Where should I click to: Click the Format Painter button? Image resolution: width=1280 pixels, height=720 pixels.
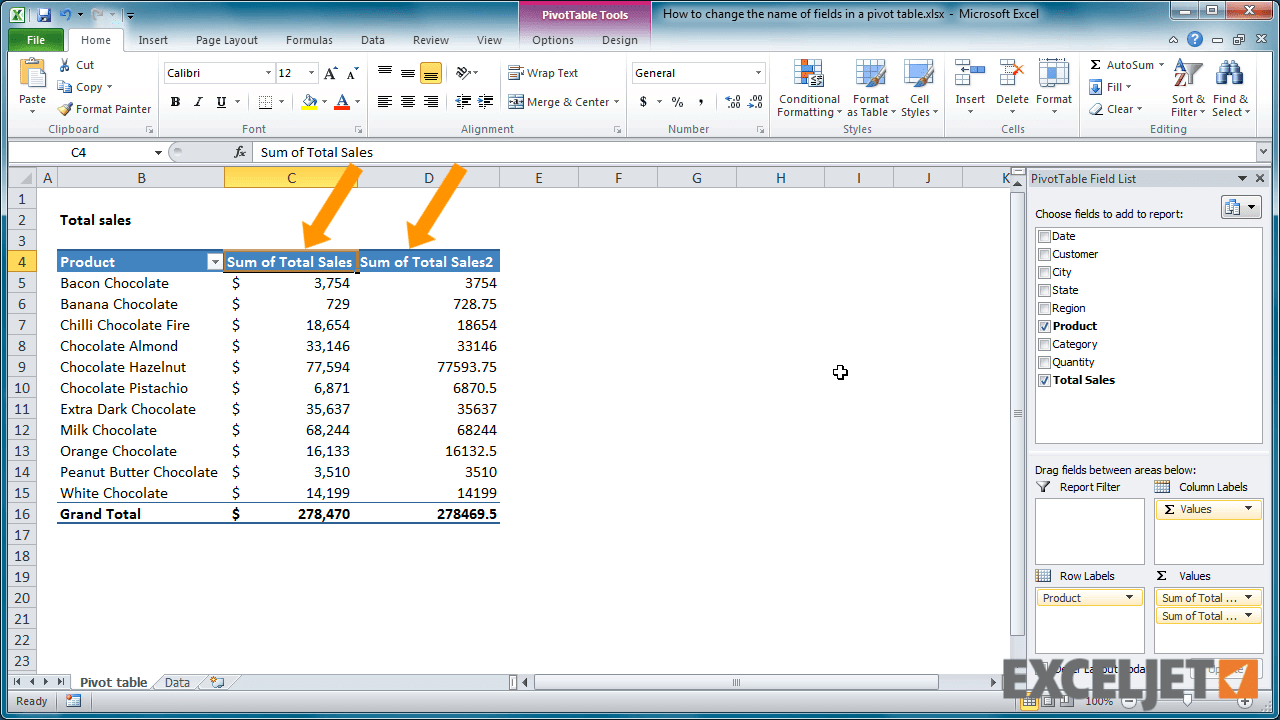104,109
